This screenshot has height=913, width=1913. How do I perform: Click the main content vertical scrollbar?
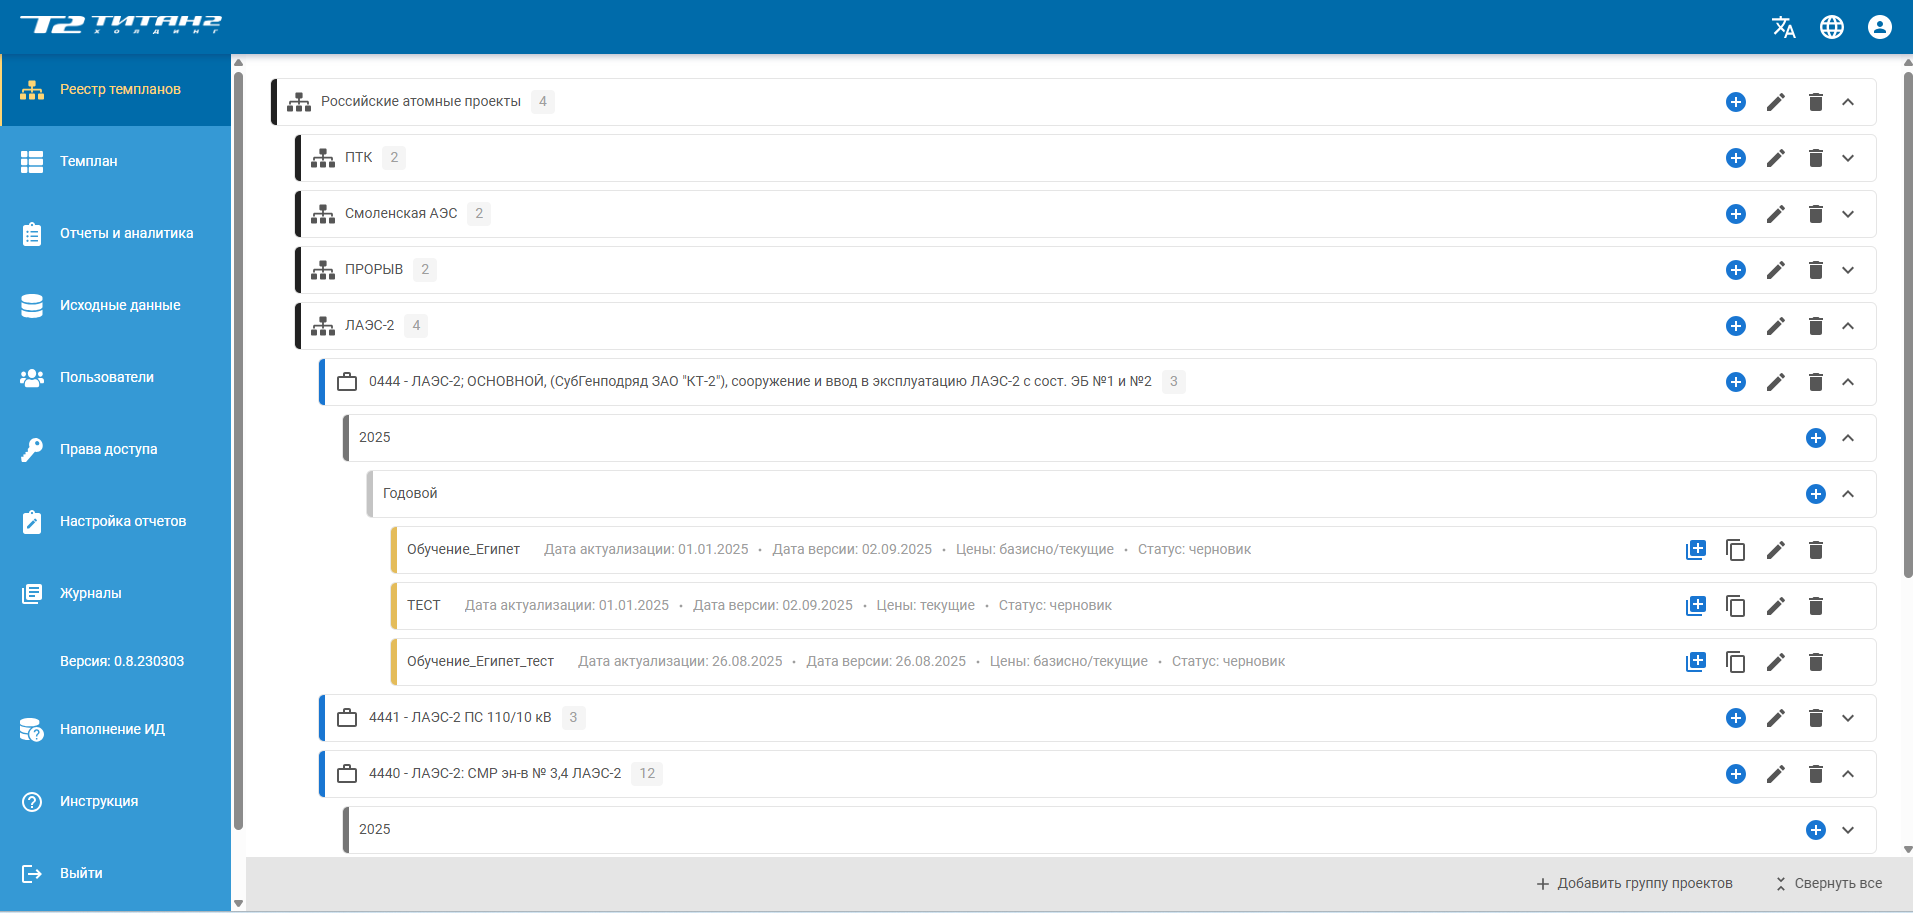(1907, 320)
